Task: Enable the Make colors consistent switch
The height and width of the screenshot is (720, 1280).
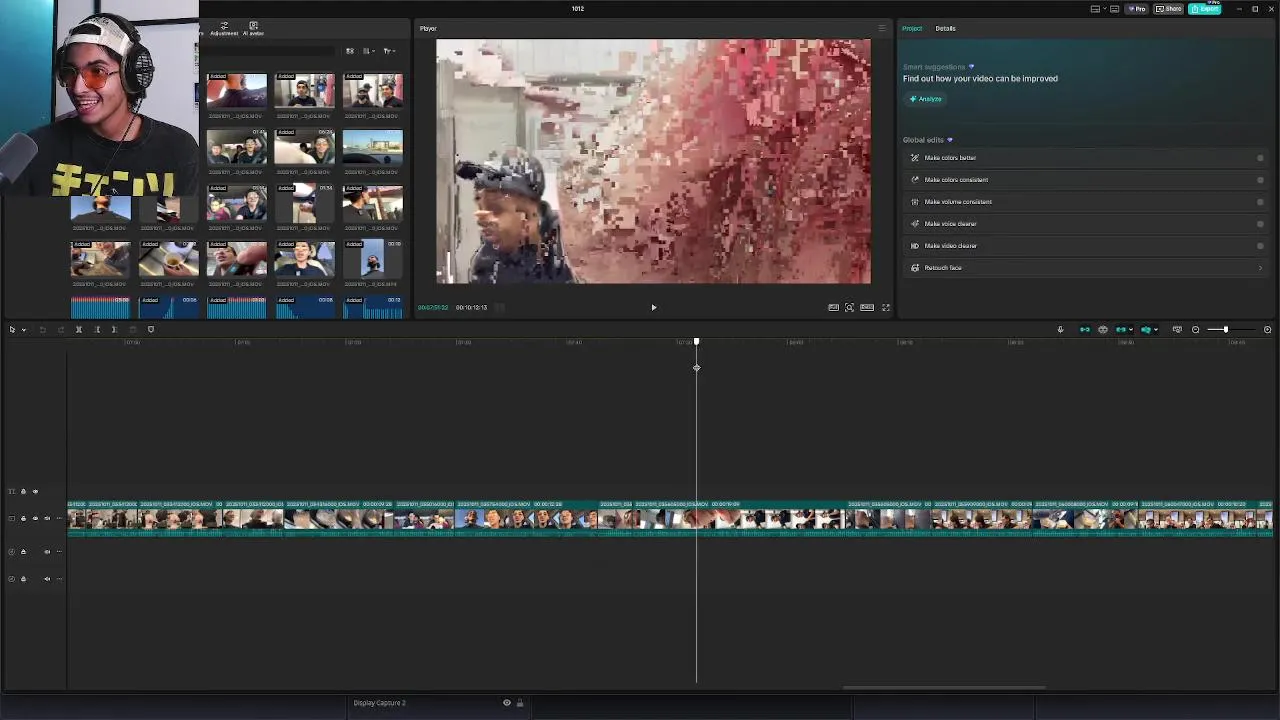Action: tap(1260, 180)
